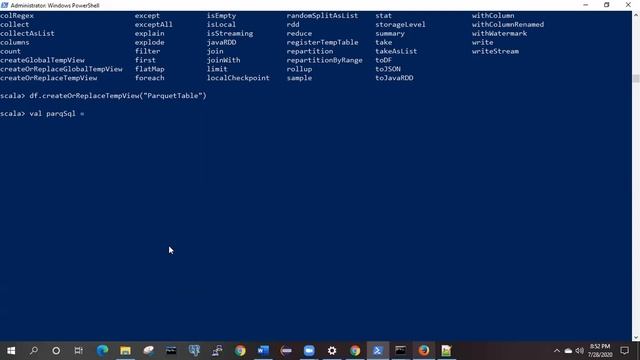
Task: Click 'repartitionByRange' completion entry
Action: point(324,60)
